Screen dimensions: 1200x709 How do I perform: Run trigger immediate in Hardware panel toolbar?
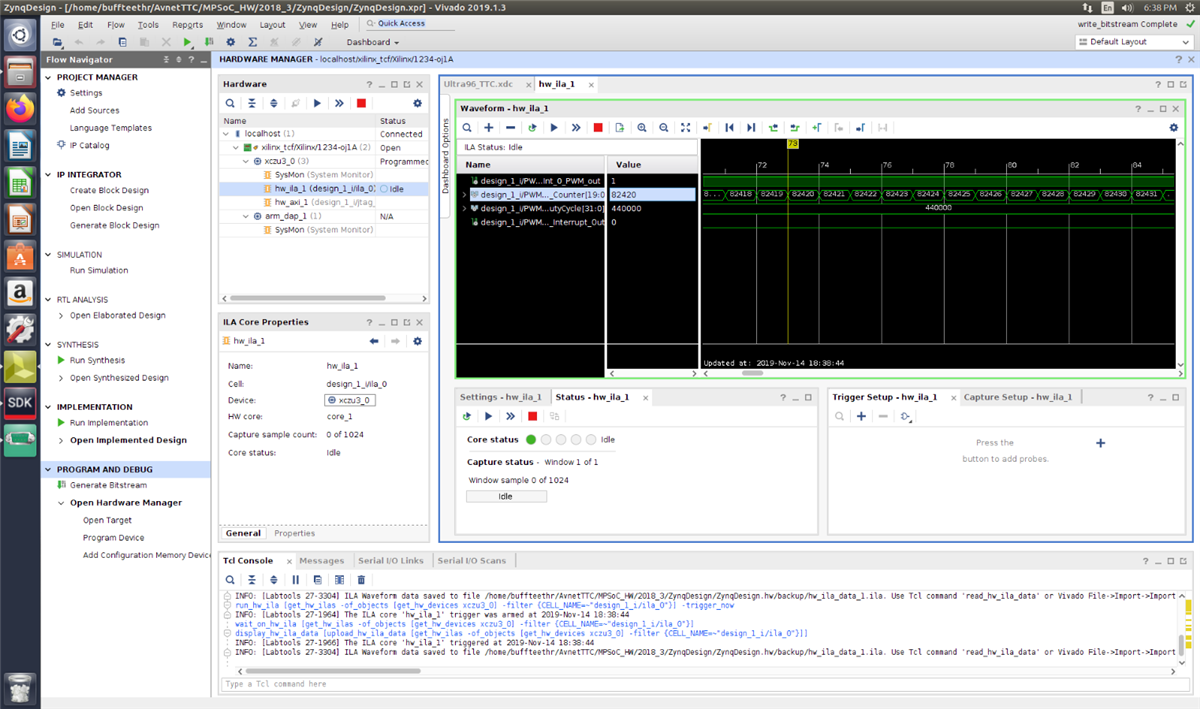(x=339, y=103)
